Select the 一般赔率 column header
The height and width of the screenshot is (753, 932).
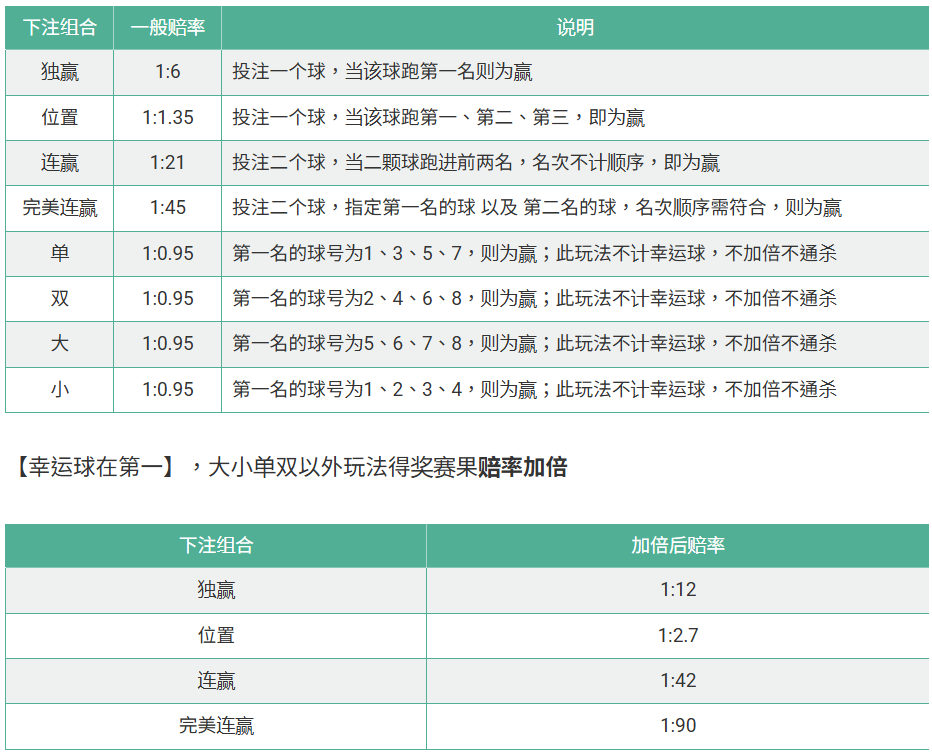pos(168,27)
